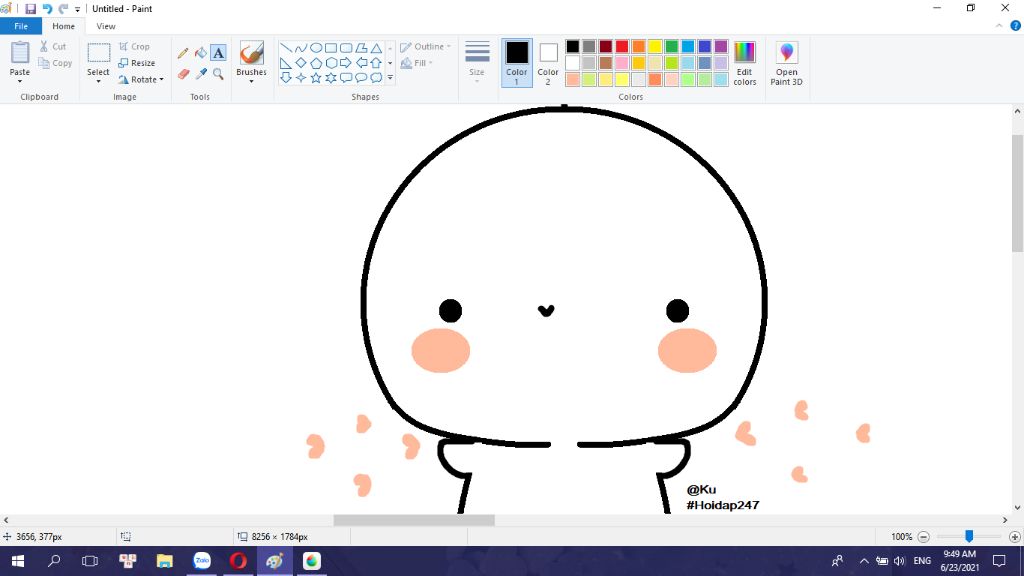Screen dimensions: 1024x576
Task: Select the Text tool
Action: (x=218, y=53)
